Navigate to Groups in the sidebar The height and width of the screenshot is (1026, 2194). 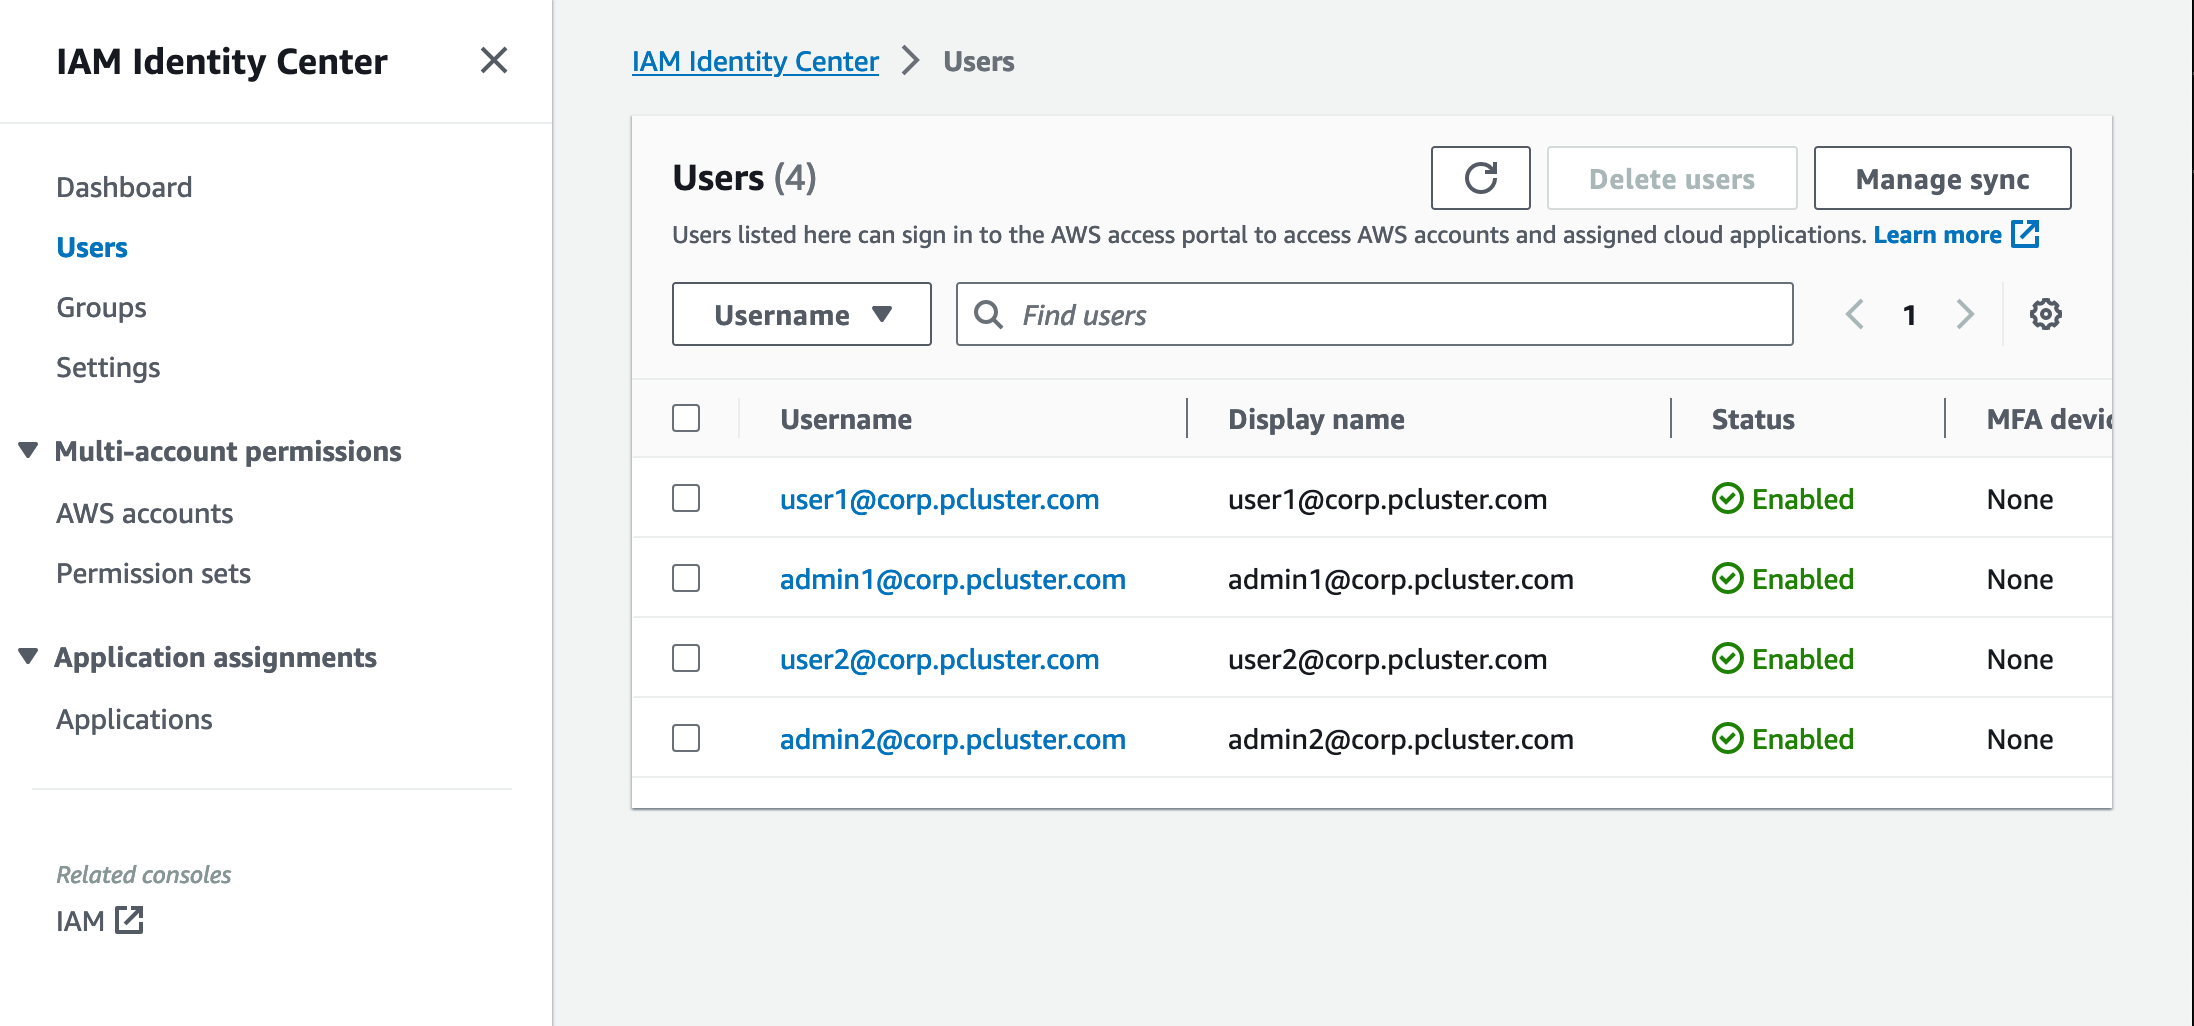tap(101, 307)
